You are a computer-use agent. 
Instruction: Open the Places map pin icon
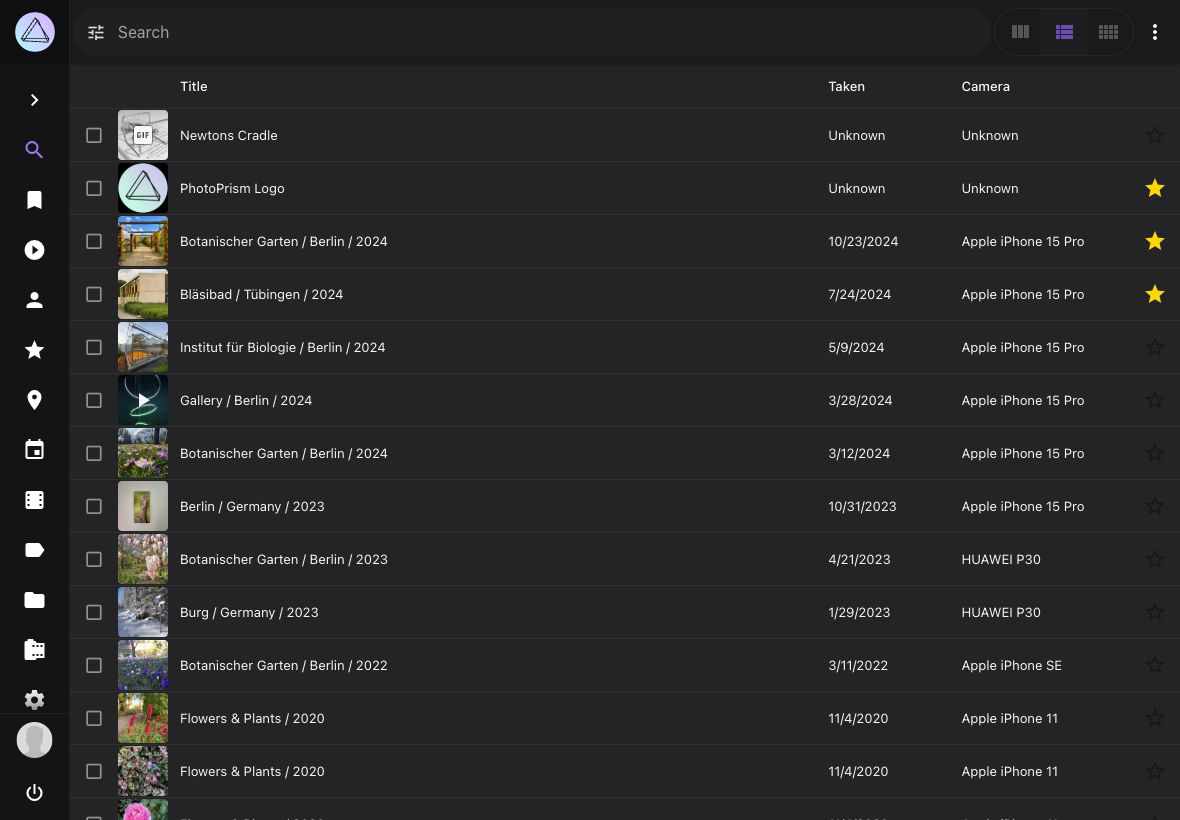coord(34,400)
